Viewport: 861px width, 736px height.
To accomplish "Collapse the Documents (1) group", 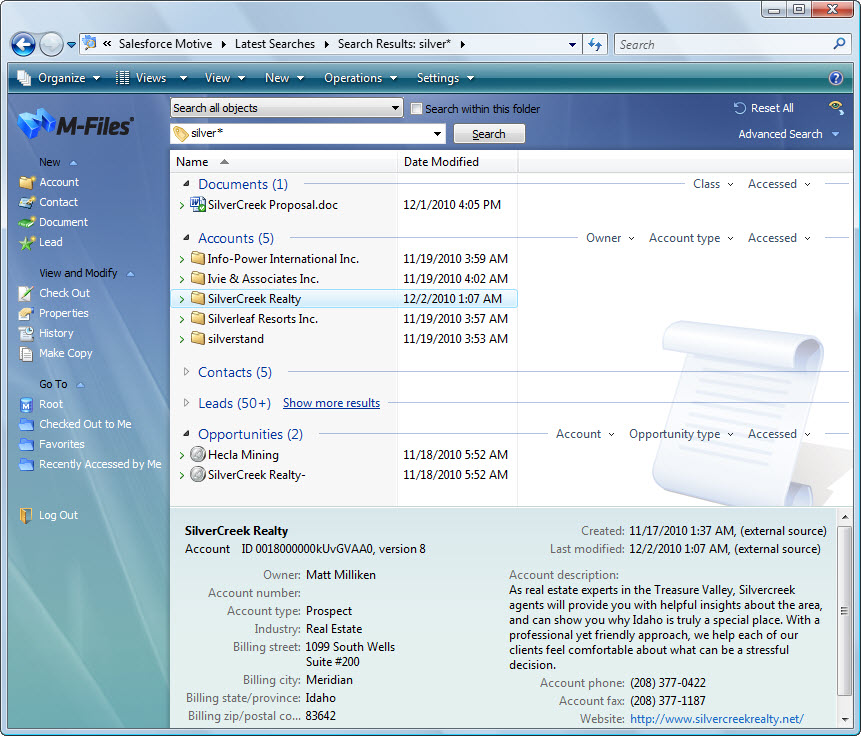I will [x=187, y=183].
